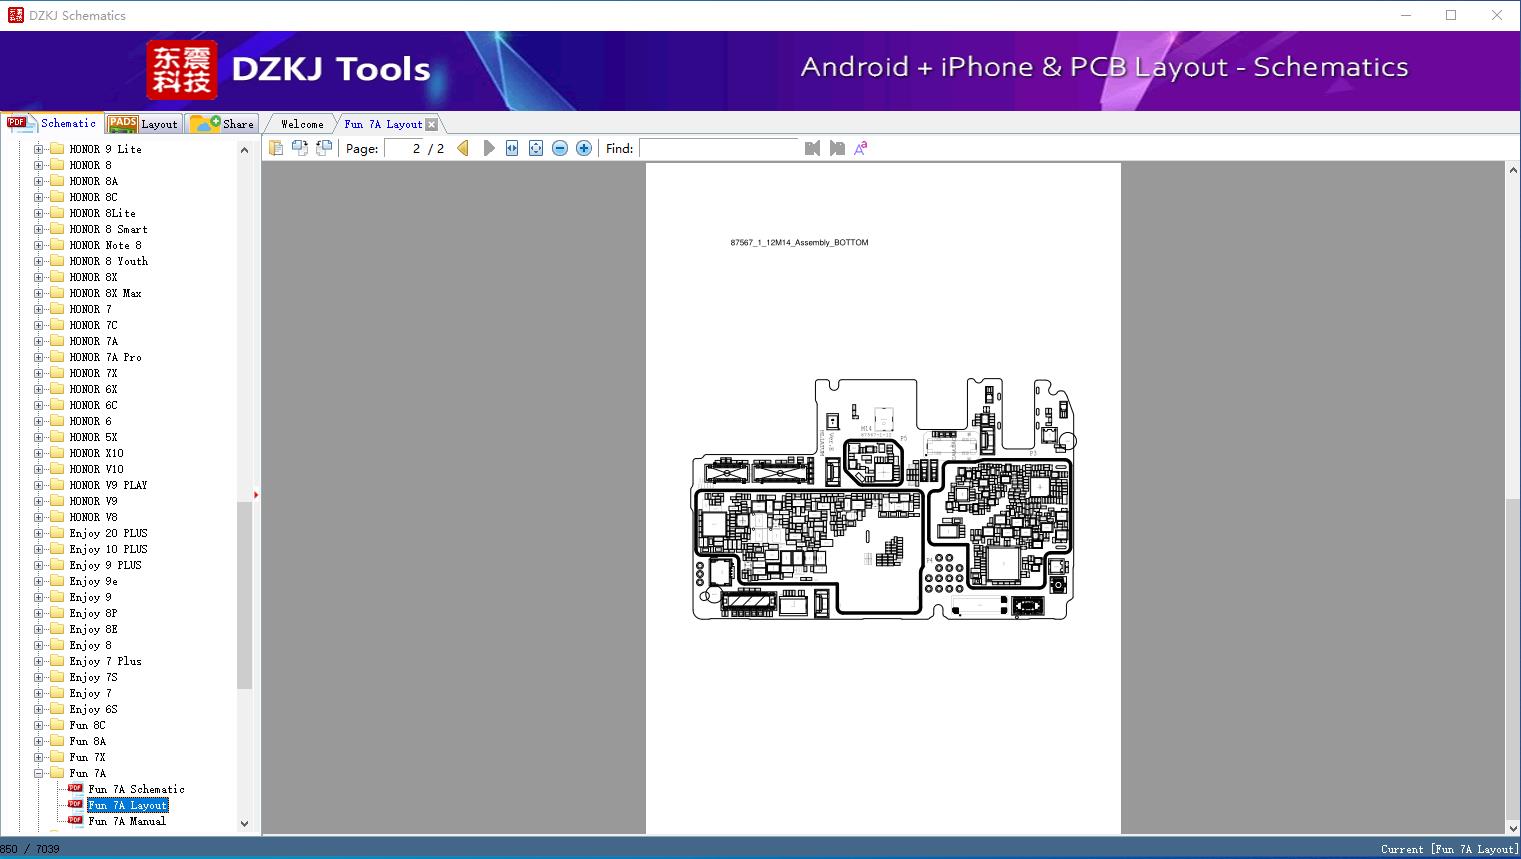Close the Fun 7A Layout tab
This screenshot has height=859, width=1521.
point(431,124)
